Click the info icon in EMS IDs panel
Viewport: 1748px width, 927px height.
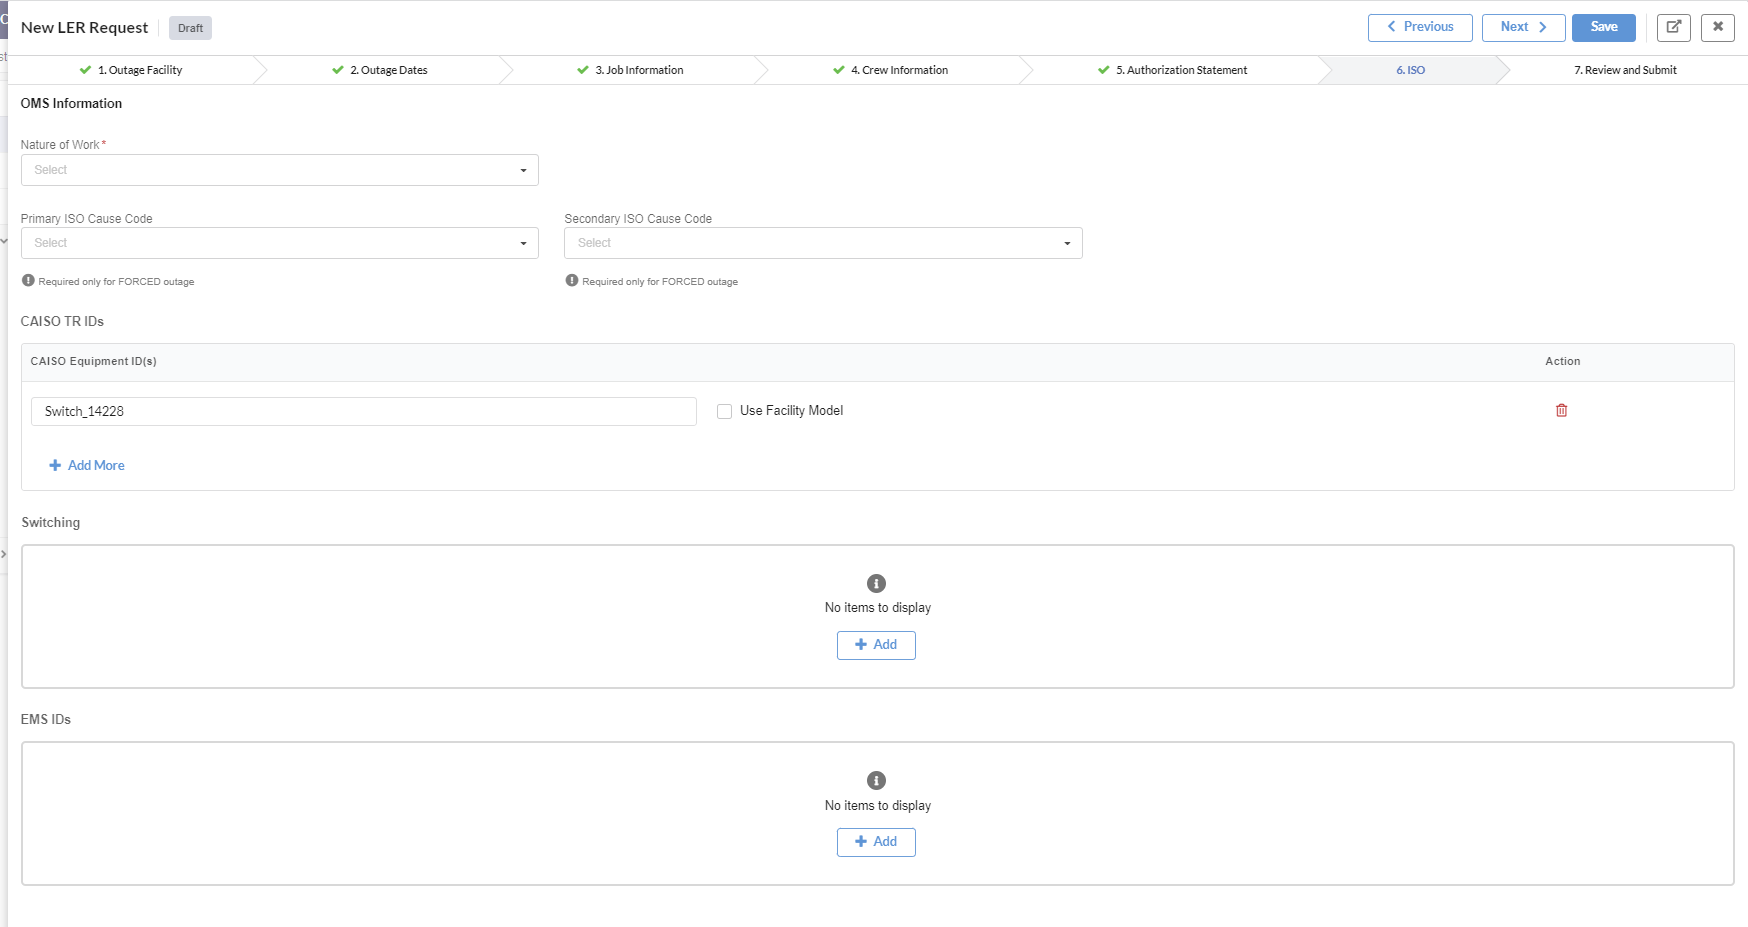(876, 780)
